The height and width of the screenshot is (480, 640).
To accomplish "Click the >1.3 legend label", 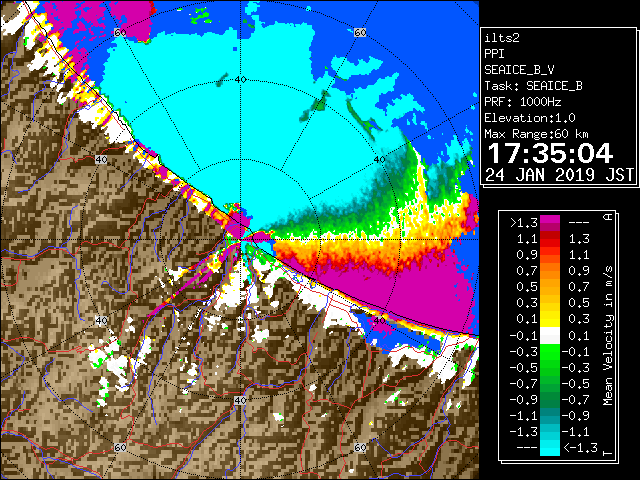I will click(x=524, y=222).
